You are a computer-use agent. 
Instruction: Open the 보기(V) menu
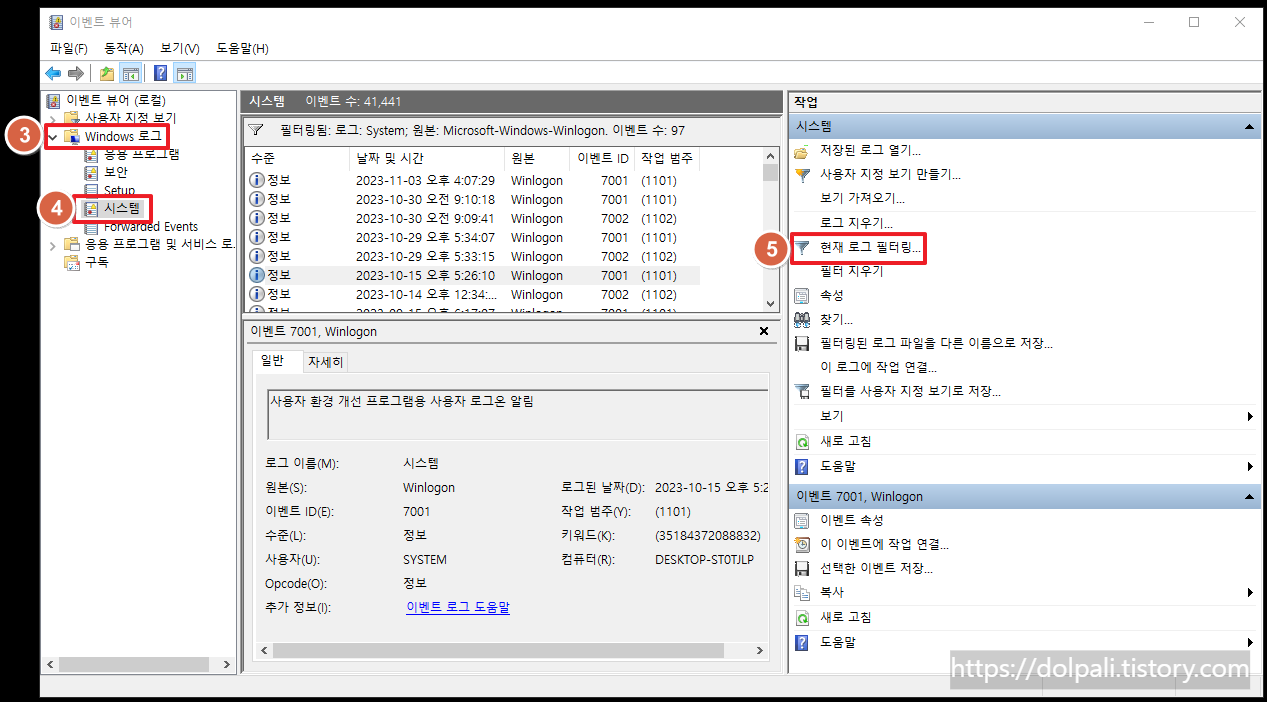pos(177,48)
